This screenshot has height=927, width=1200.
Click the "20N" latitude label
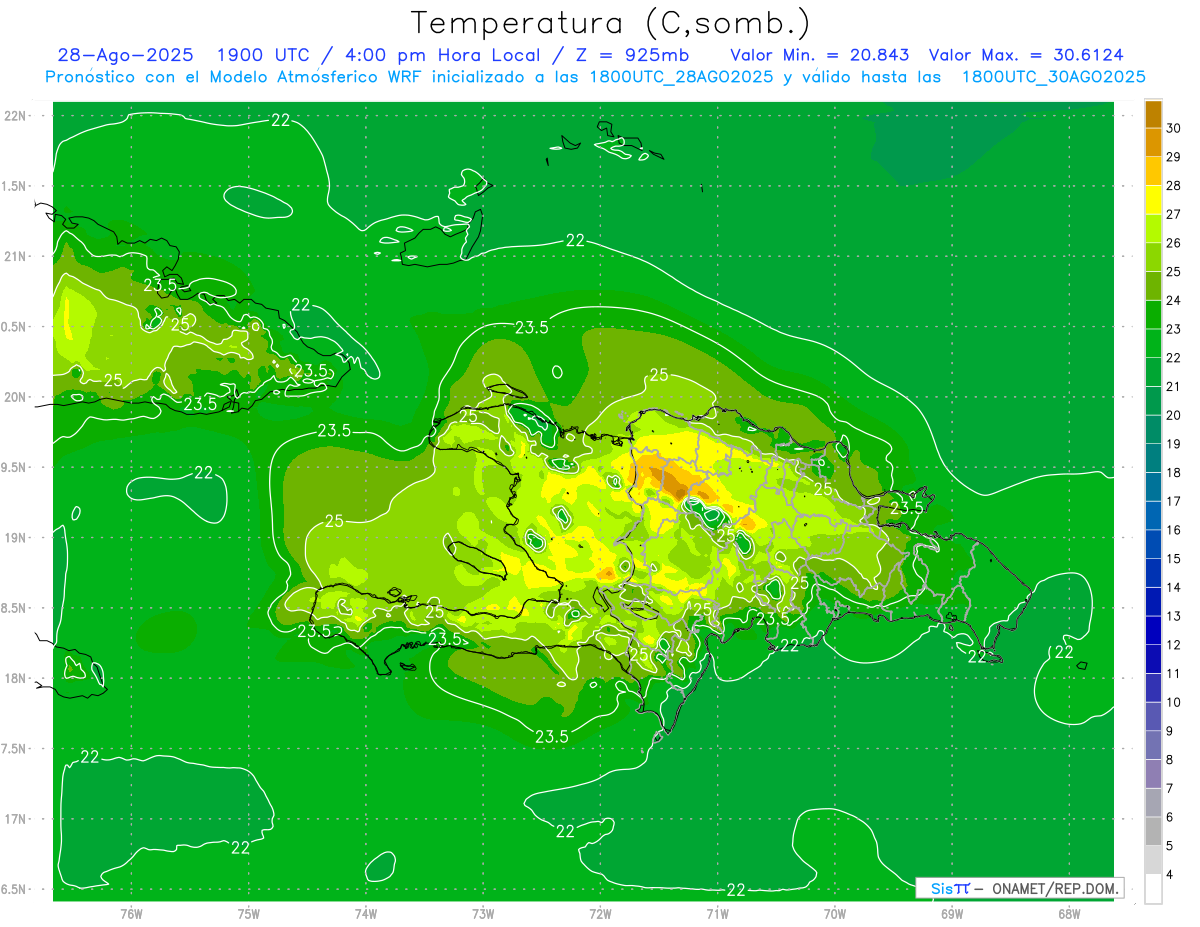17,397
